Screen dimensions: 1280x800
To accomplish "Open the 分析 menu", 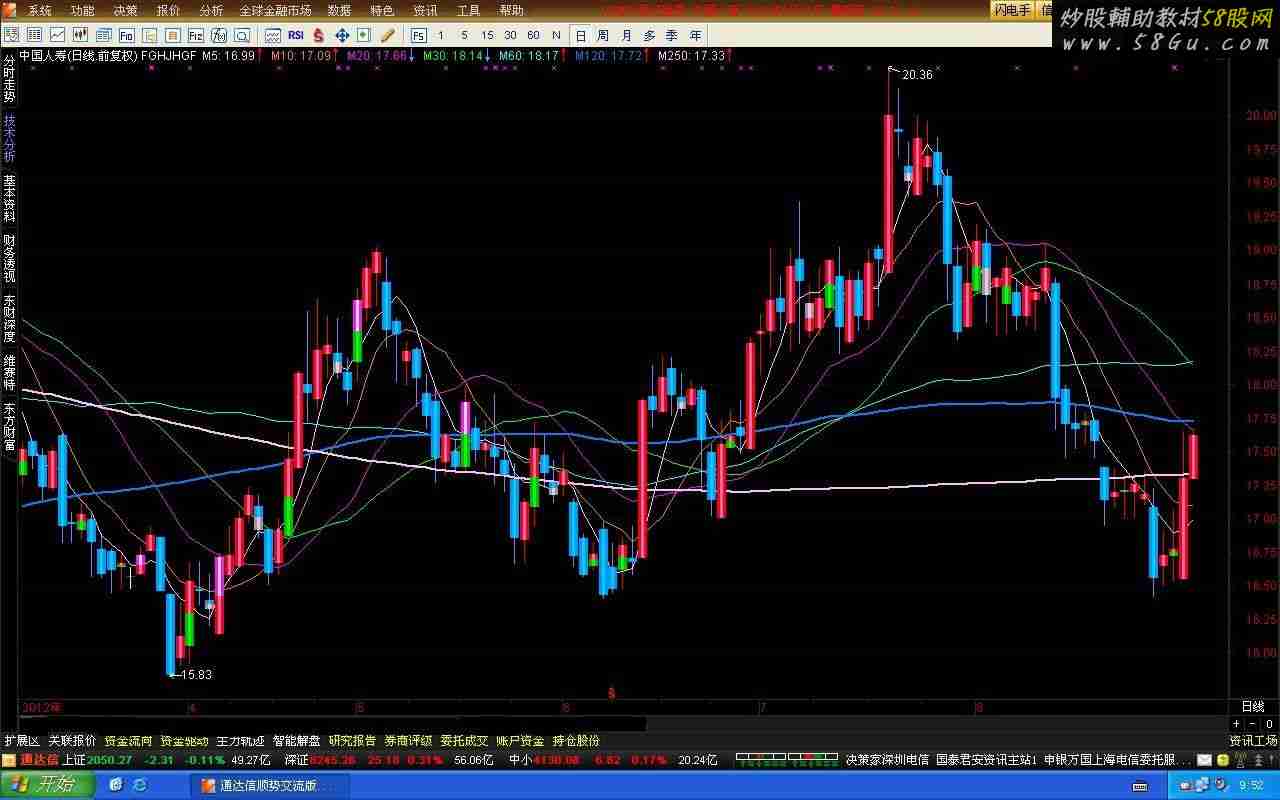I will (x=211, y=10).
